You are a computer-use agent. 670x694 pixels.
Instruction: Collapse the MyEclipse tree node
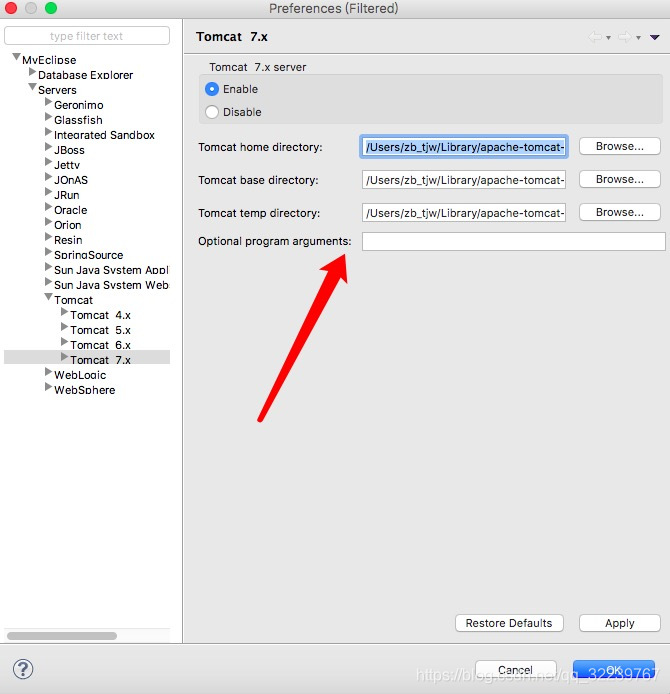16,57
